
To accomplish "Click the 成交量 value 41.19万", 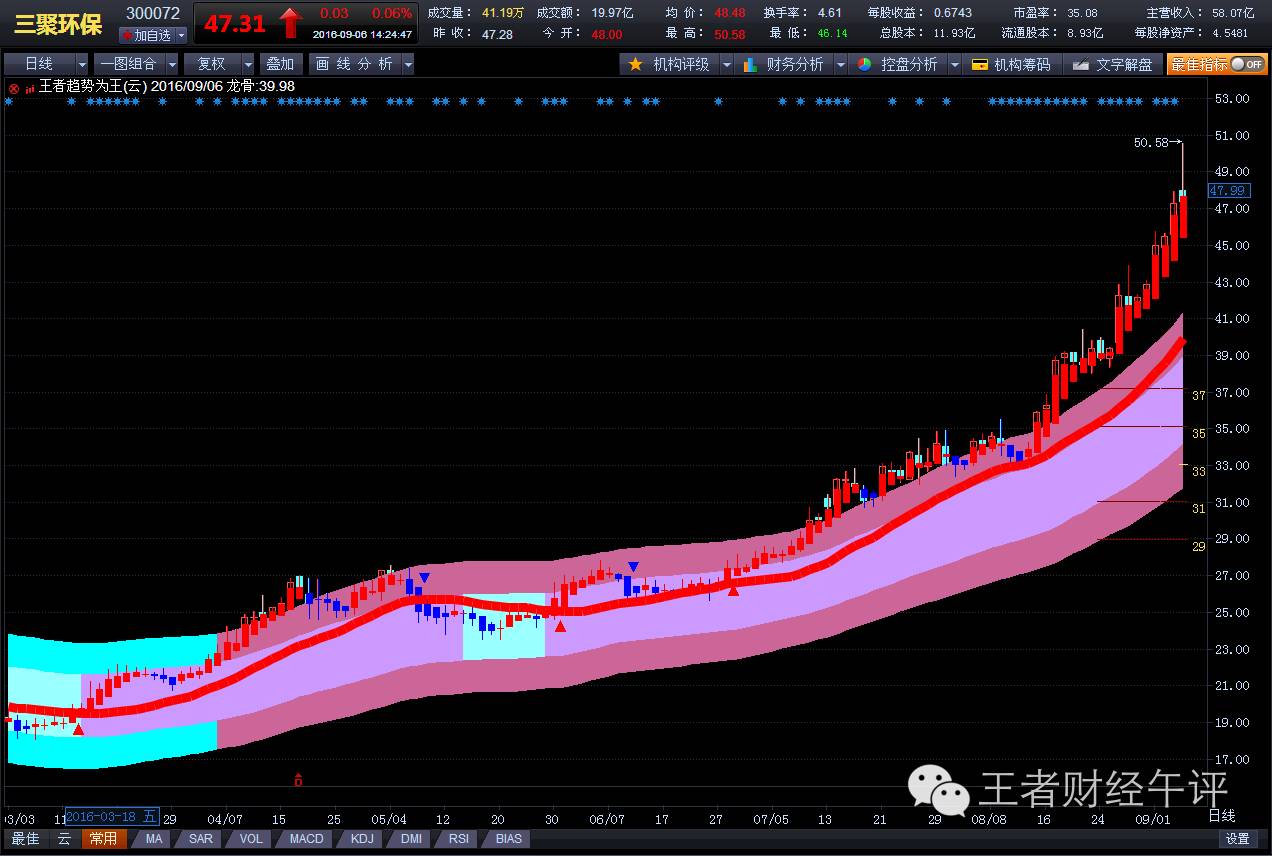I will click(503, 13).
